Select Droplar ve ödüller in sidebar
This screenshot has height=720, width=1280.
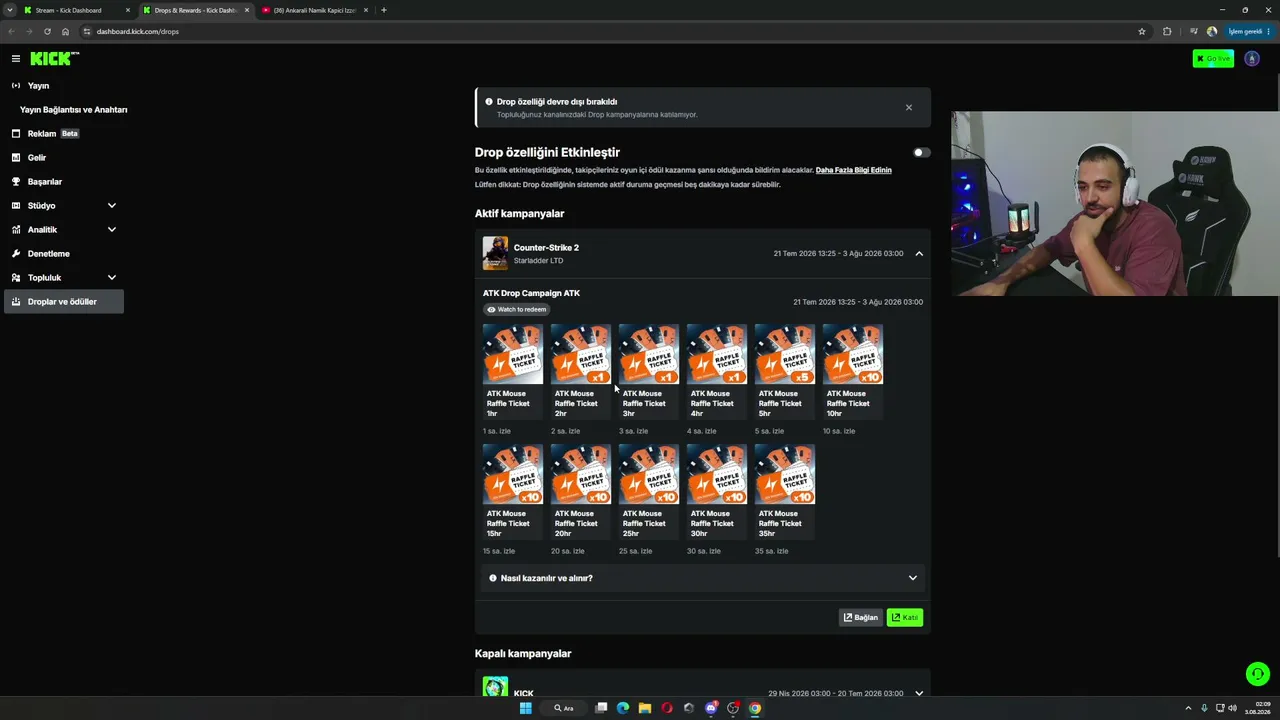[64, 302]
